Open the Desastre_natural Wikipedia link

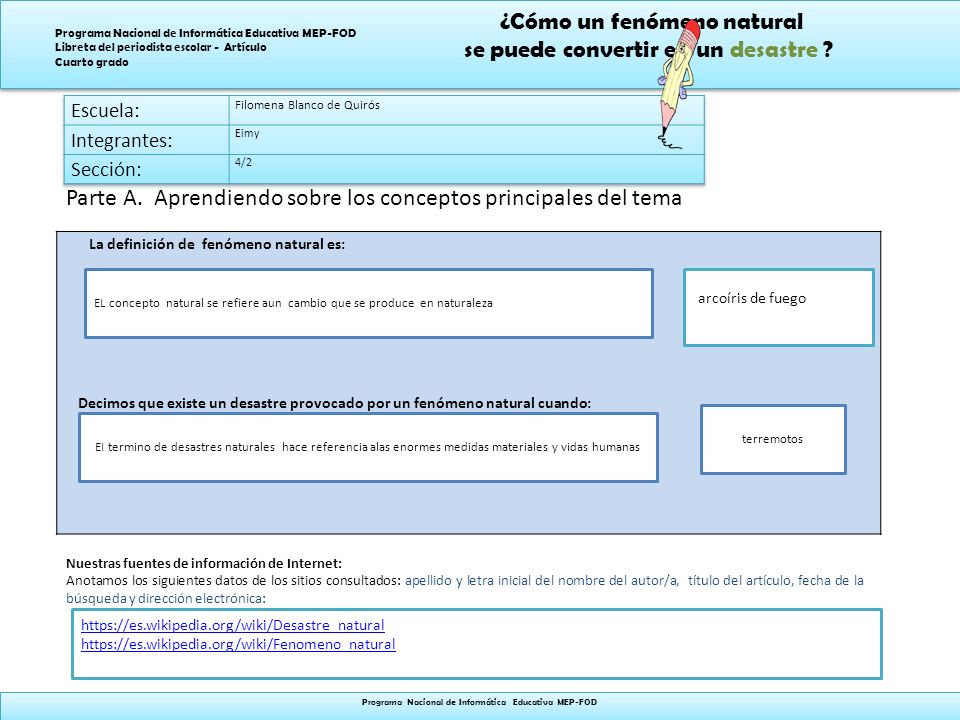[233, 625]
